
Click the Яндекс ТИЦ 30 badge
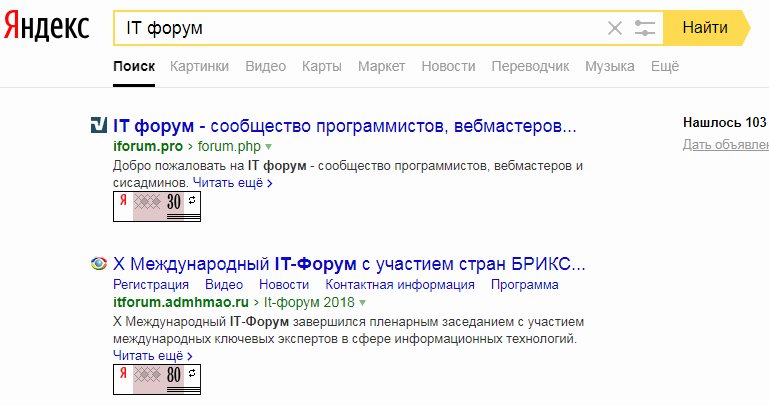click(x=157, y=206)
